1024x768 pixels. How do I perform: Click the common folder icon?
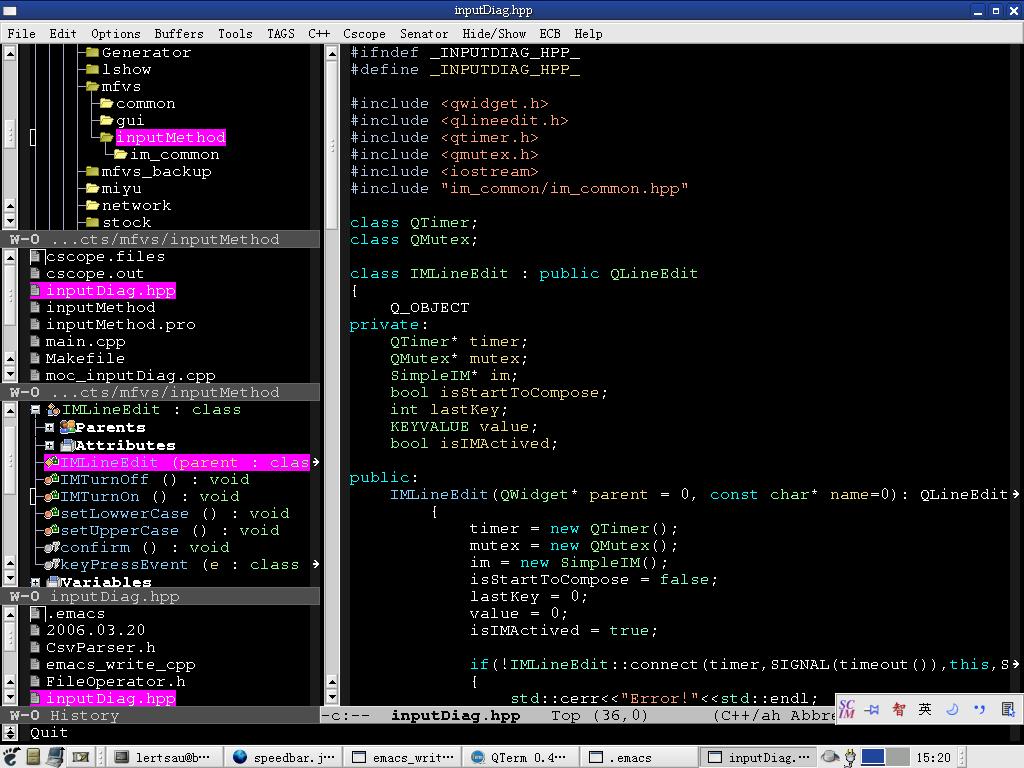(106, 103)
